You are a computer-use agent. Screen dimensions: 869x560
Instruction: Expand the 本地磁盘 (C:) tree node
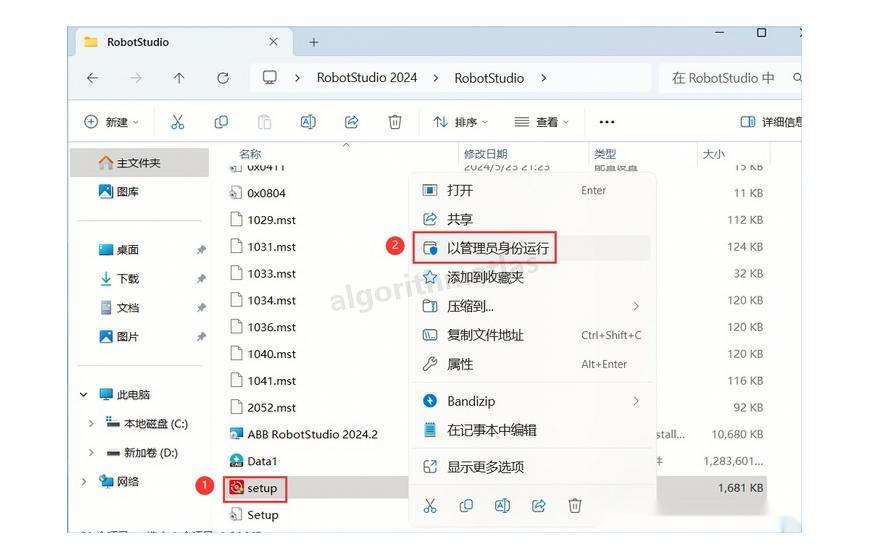coord(91,424)
